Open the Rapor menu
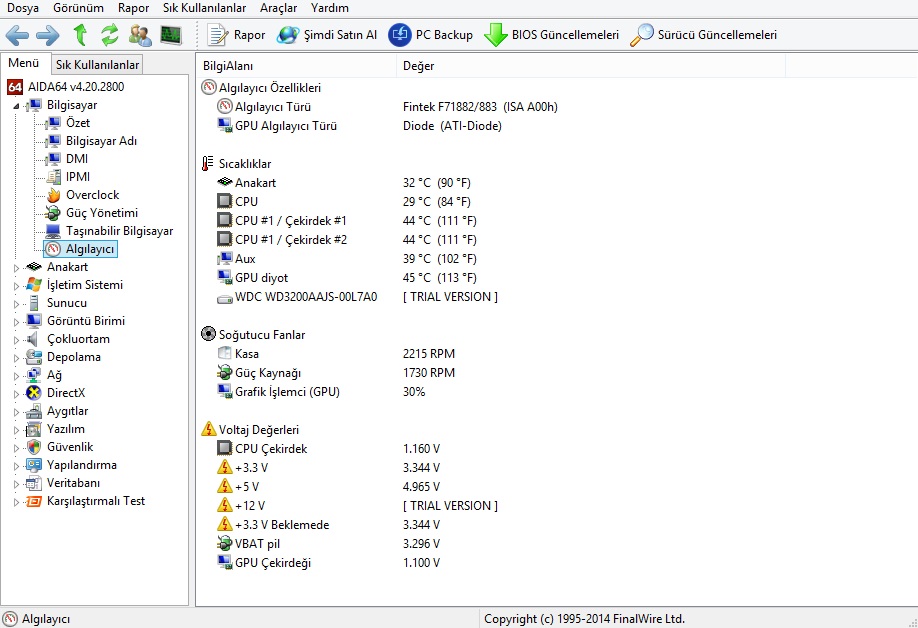Image resolution: width=918 pixels, height=628 pixels. pos(133,8)
